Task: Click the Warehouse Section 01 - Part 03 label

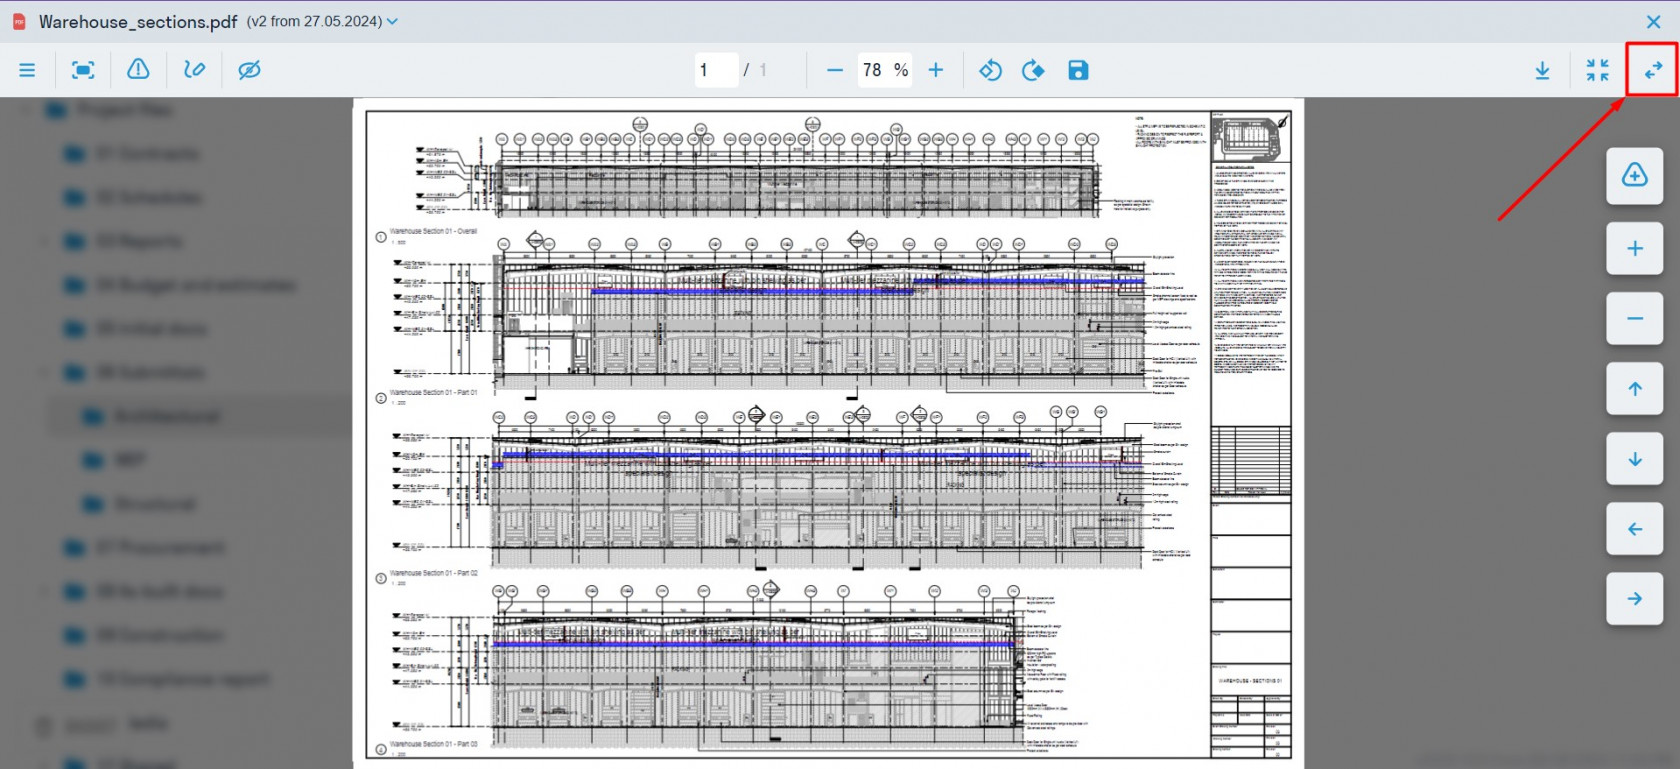Action: [433, 744]
